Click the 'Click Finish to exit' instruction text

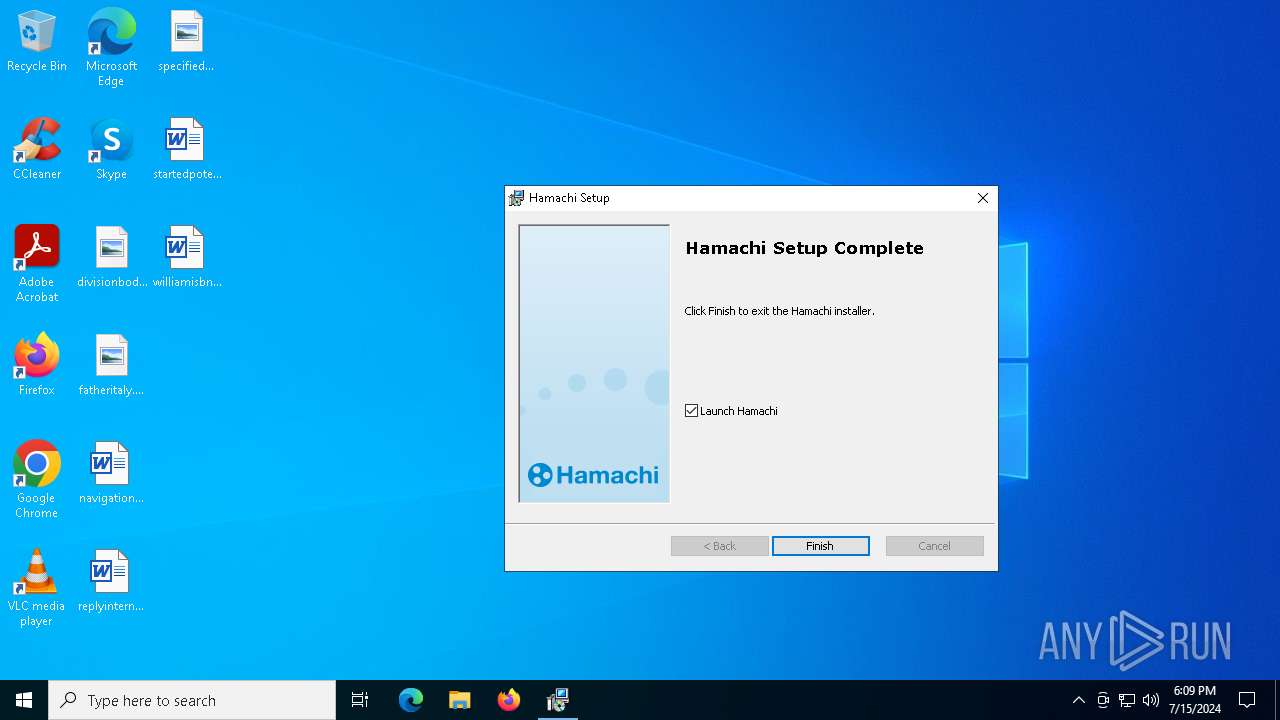(779, 311)
